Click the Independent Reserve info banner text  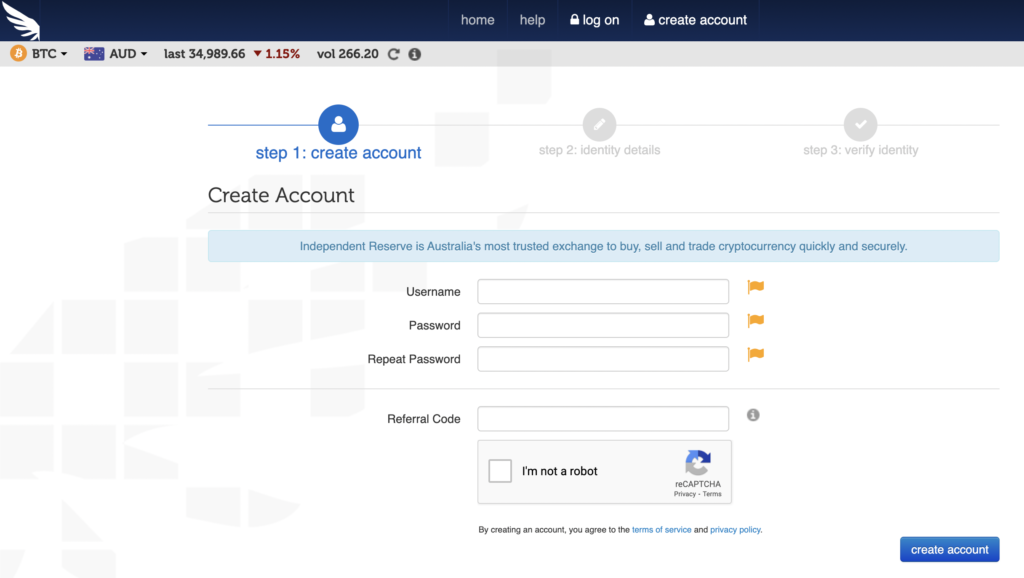click(603, 246)
